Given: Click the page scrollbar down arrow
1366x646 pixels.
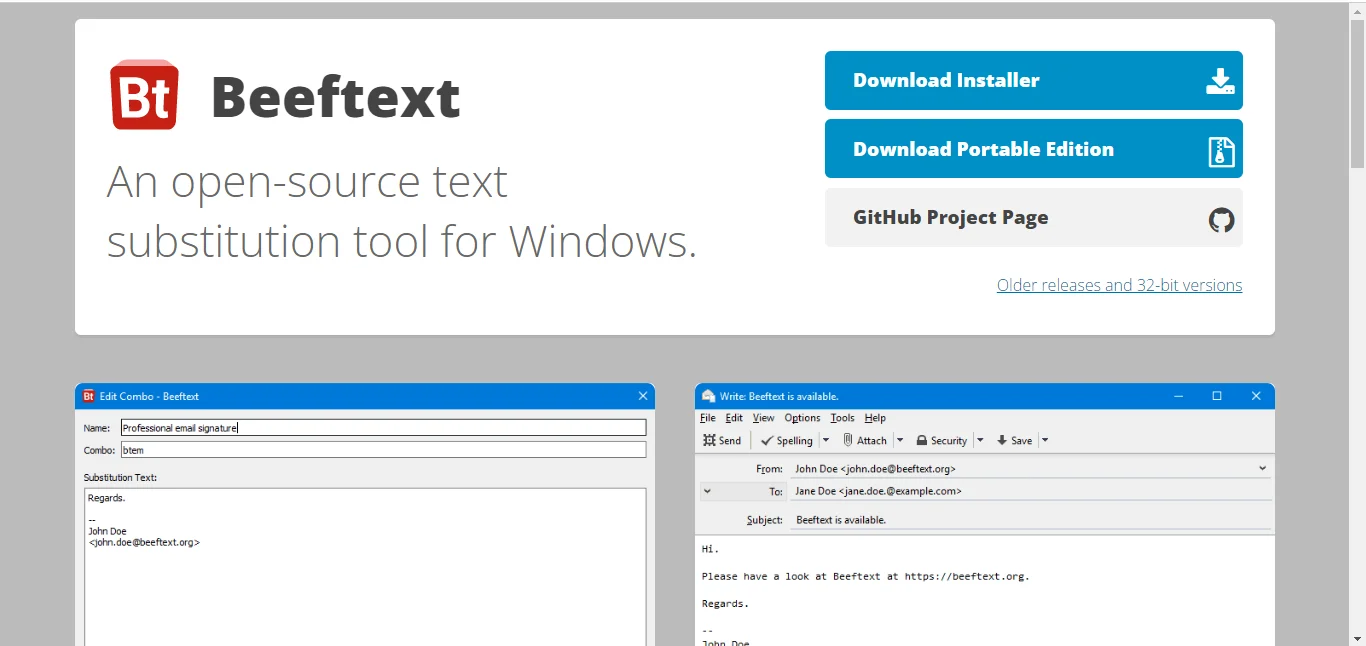Looking at the screenshot, I should point(1357,637).
